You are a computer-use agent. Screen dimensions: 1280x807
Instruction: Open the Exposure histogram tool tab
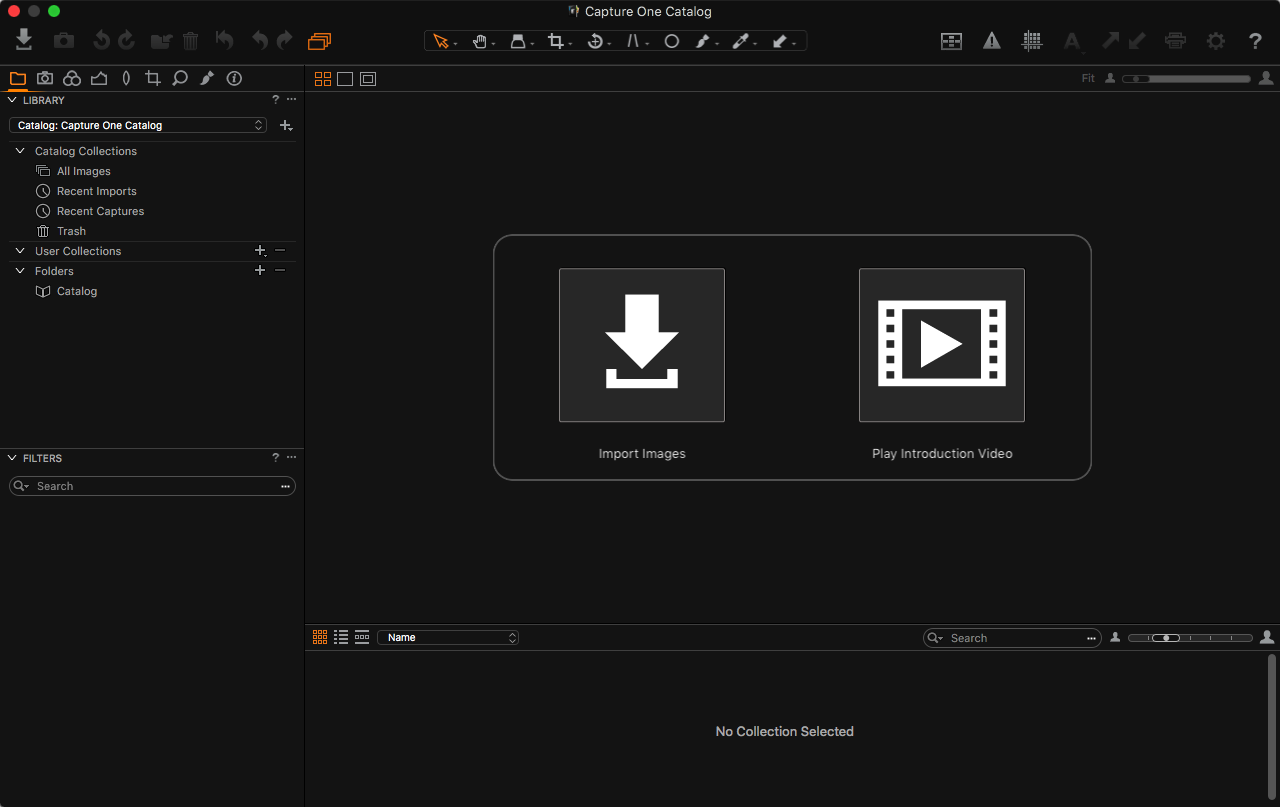coord(99,78)
